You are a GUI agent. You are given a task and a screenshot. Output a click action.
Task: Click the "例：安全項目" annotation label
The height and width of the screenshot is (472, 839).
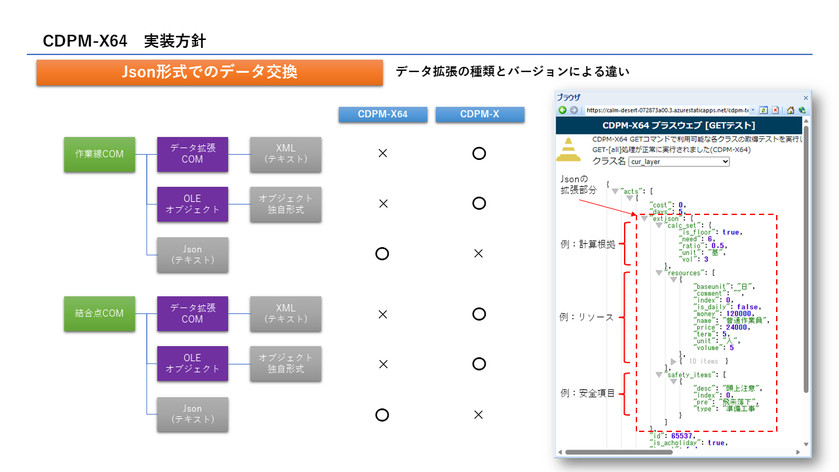pyautogui.click(x=588, y=393)
